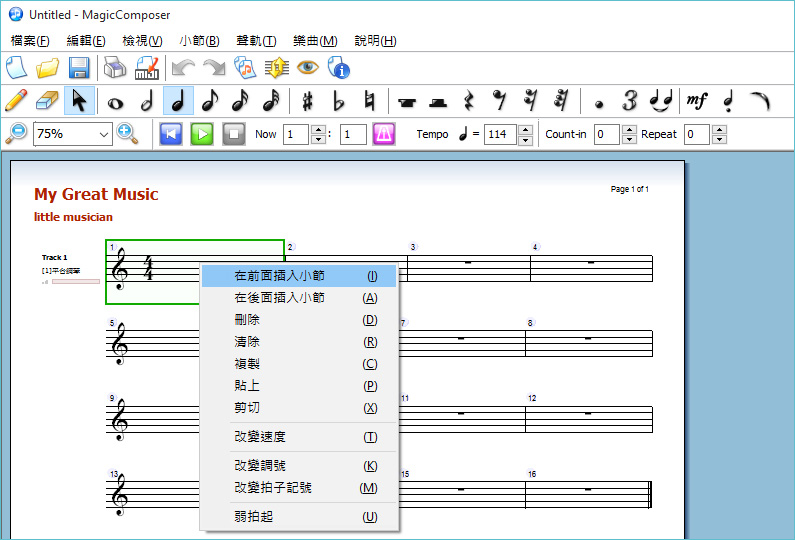The width and height of the screenshot is (795, 540).
Task: Open the 樂曲(M) menu
Action: coord(315,41)
